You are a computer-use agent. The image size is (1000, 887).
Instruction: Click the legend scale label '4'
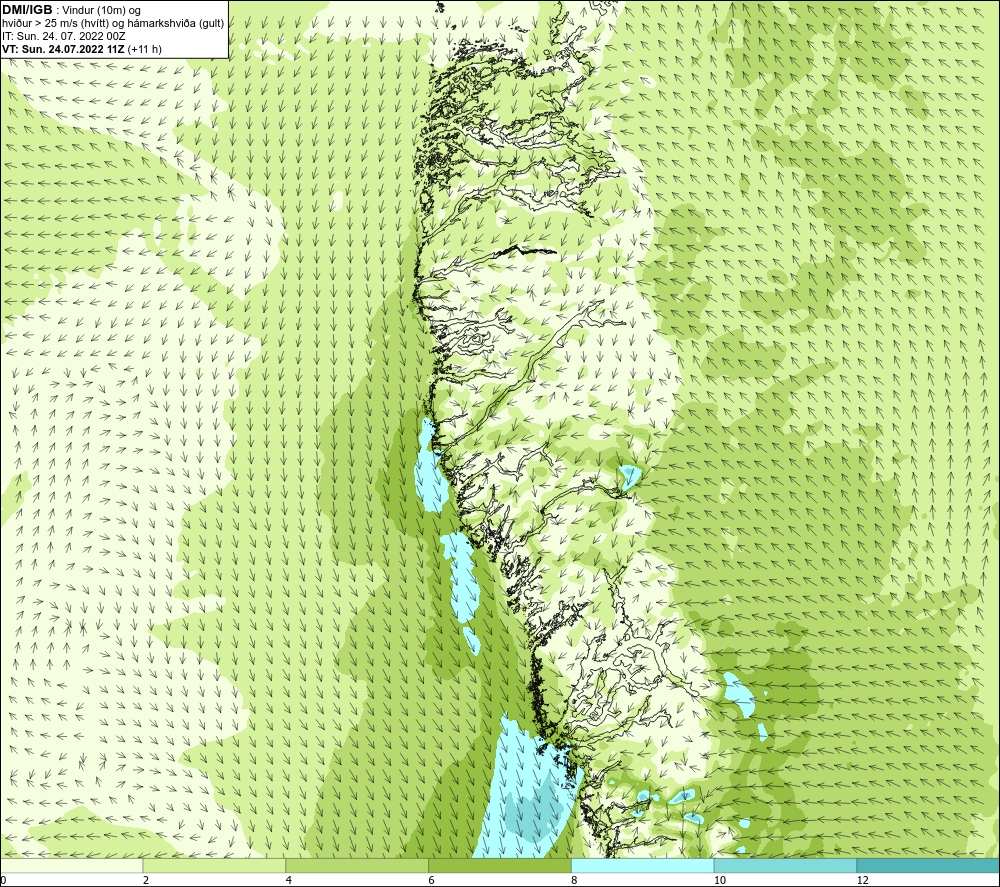(288, 880)
